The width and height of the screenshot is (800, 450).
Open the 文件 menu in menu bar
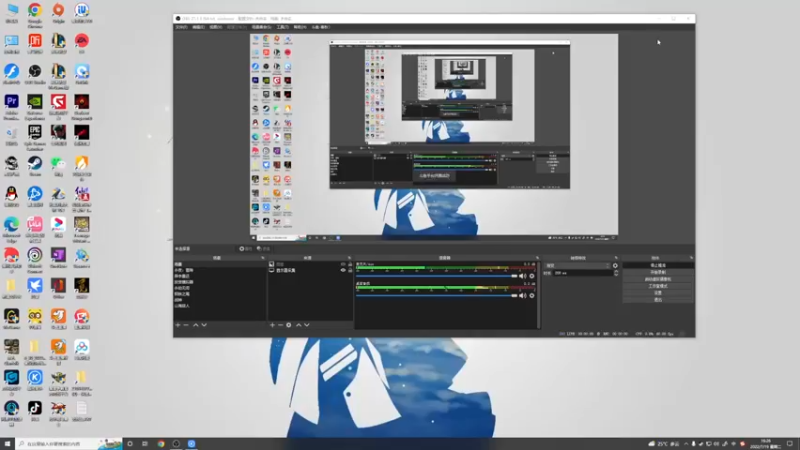(181, 27)
